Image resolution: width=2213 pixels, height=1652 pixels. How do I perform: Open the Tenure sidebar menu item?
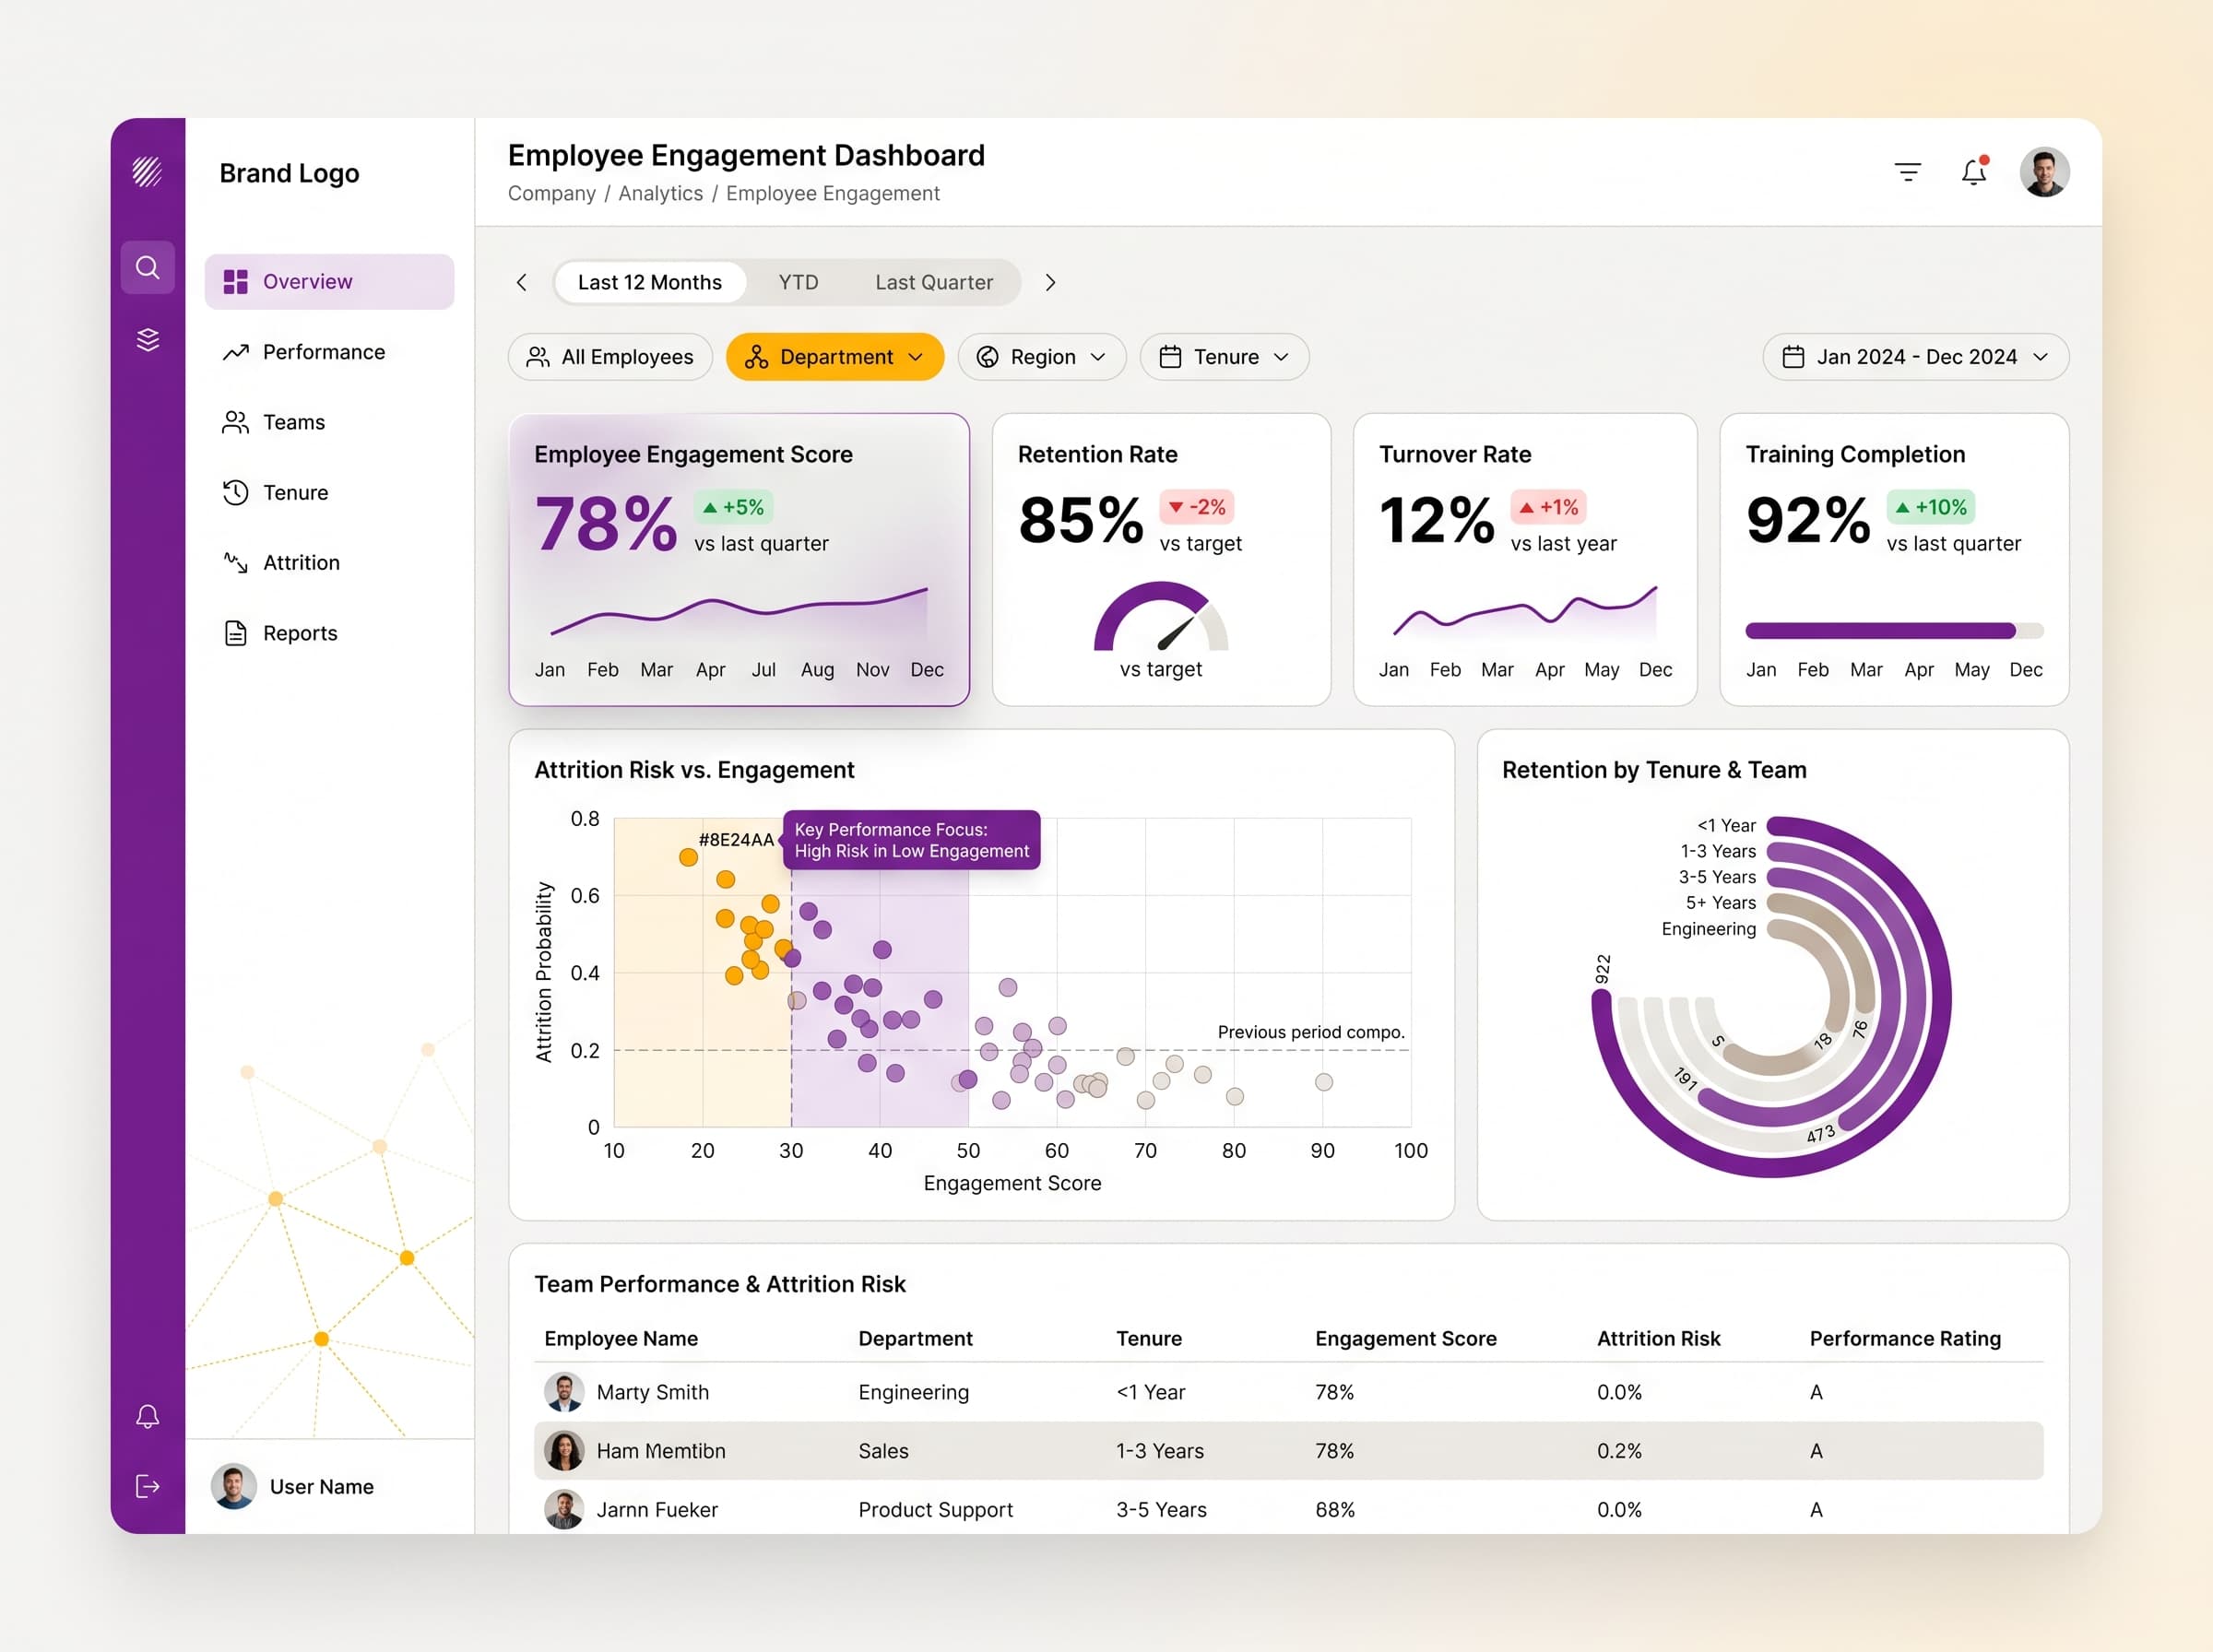[329, 492]
